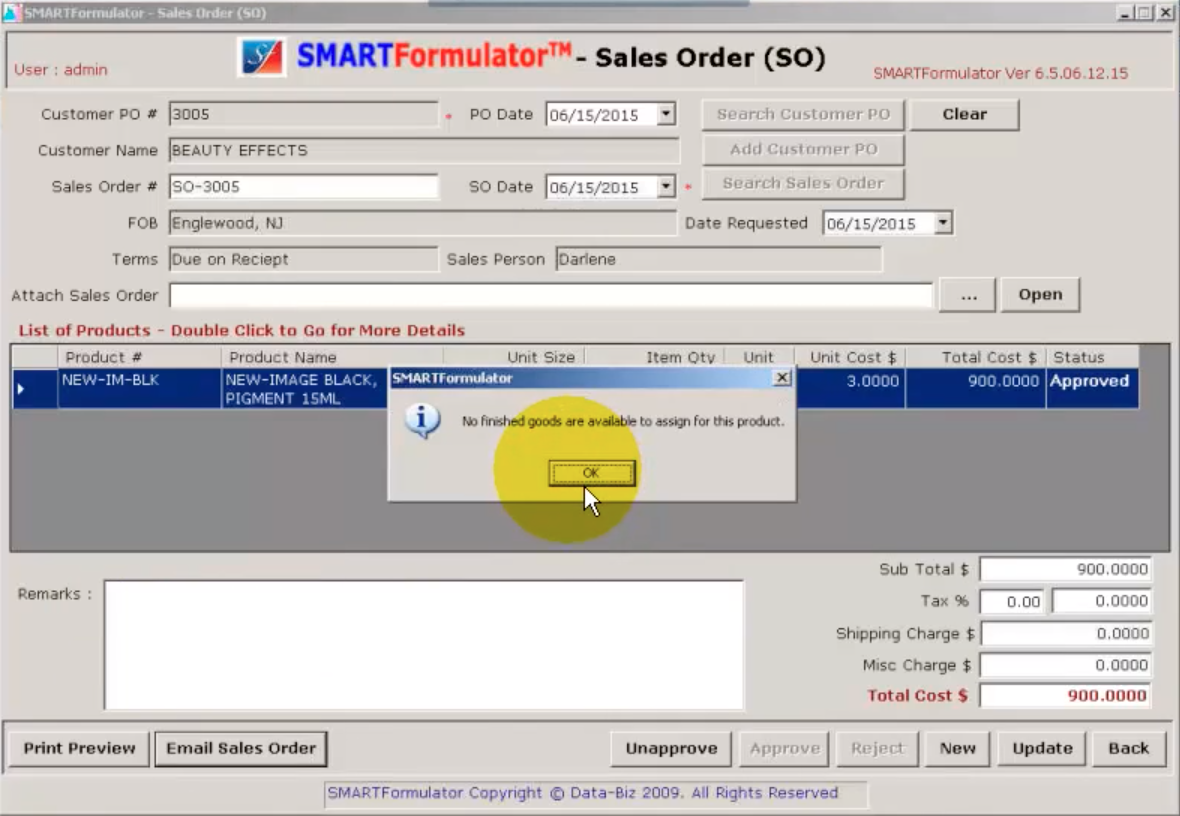Click the 900.0000 total cost cell in the row
Viewport: 1180px width, 816px height.
pyautogui.click(x=975, y=388)
